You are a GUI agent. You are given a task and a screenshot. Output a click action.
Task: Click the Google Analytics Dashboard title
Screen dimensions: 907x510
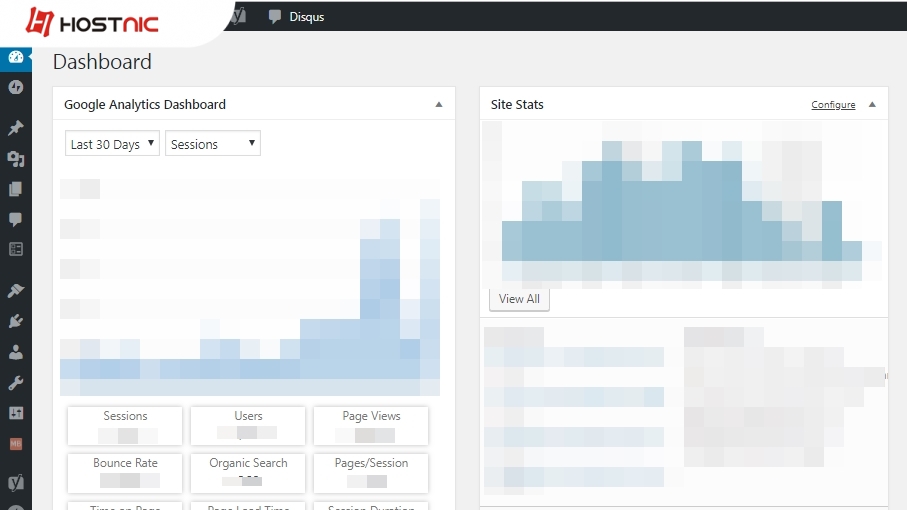click(145, 105)
